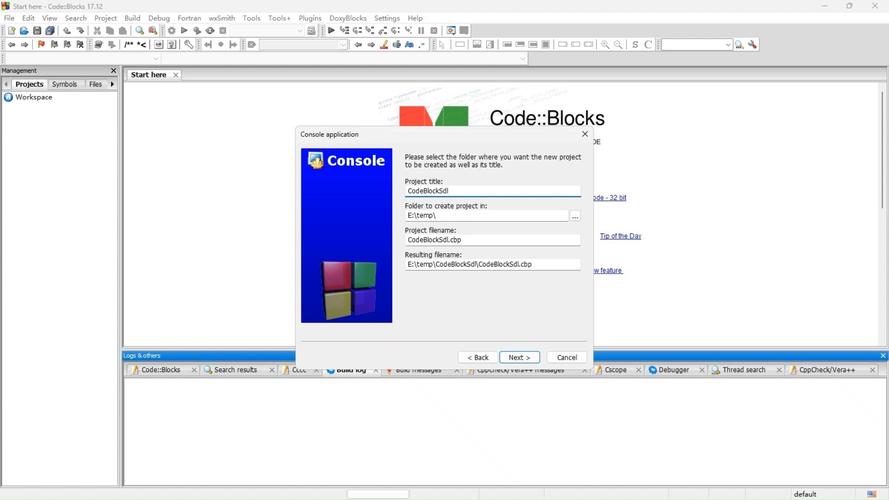Close the Management panel
The image size is (889, 500).
pos(113,70)
